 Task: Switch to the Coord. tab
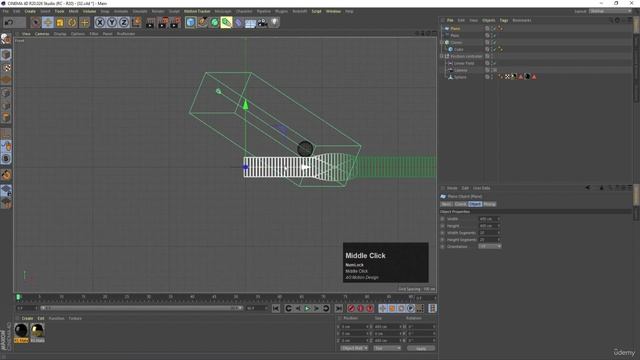tap(460, 204)
